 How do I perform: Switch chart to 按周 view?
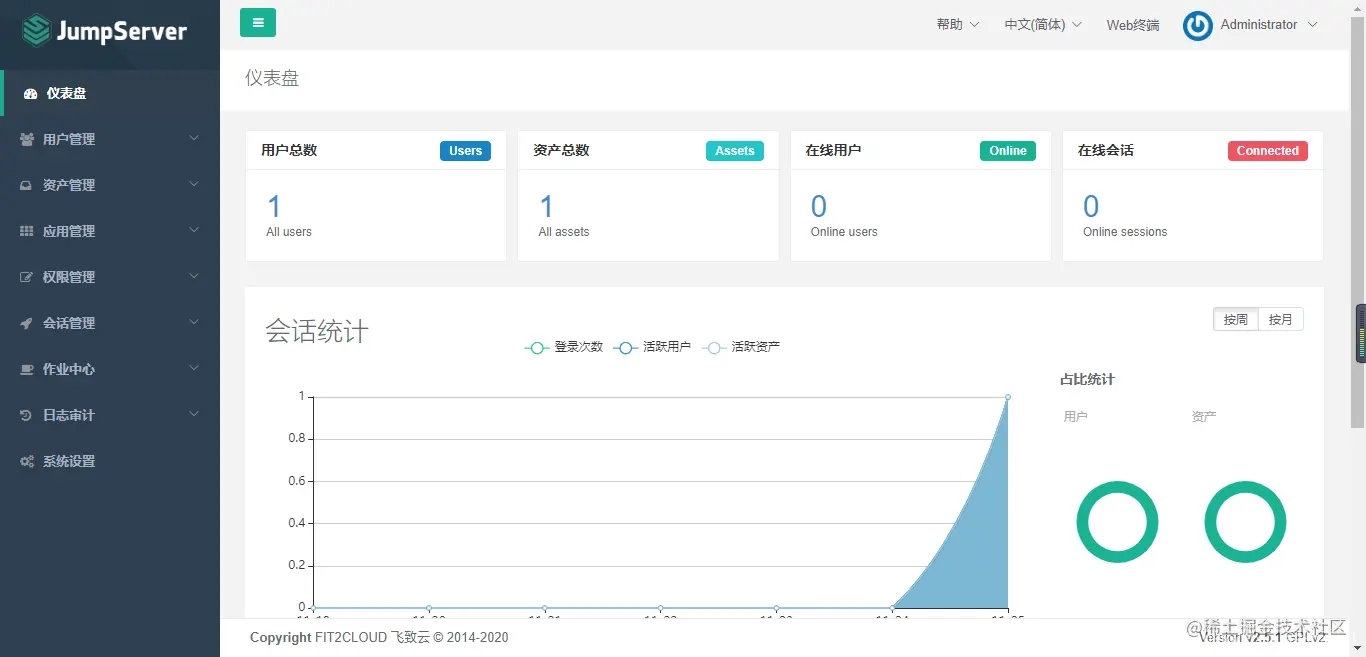tap(1235, 320)
